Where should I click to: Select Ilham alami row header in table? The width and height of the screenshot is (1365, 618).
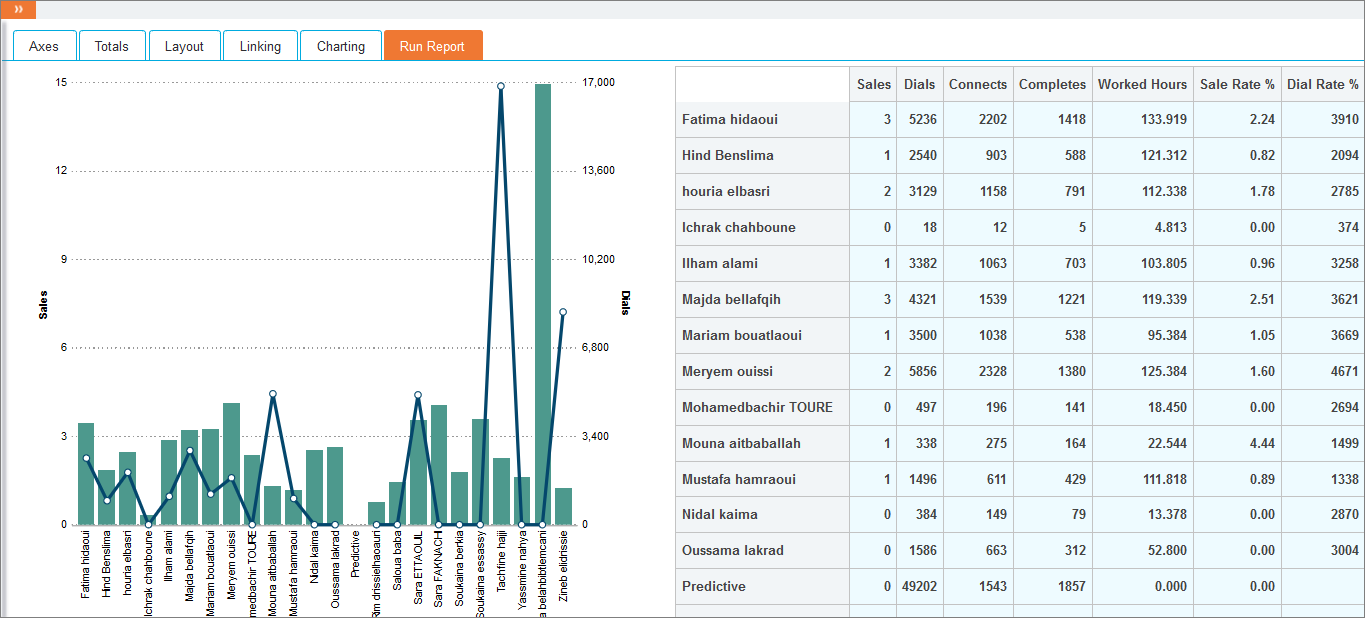click(x=763, y=264)
